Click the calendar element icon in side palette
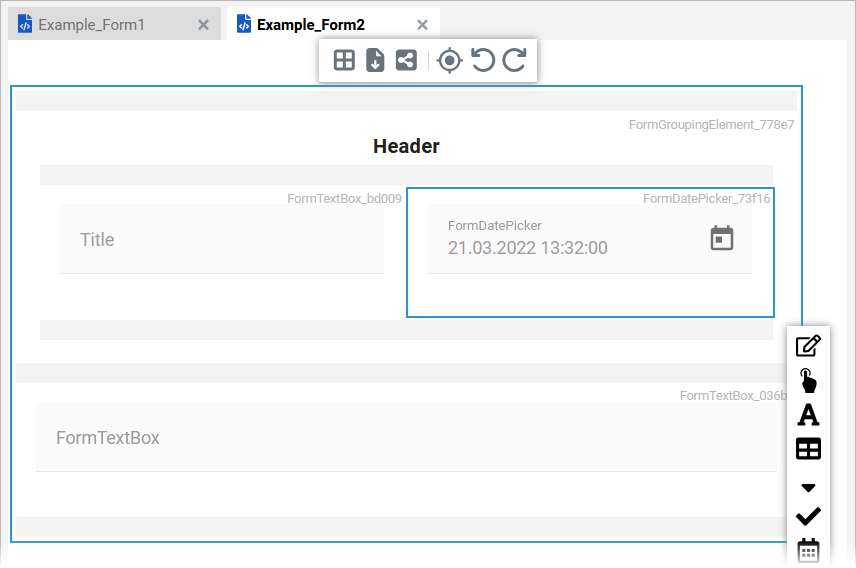856x568 pixels. click(808, 551)
